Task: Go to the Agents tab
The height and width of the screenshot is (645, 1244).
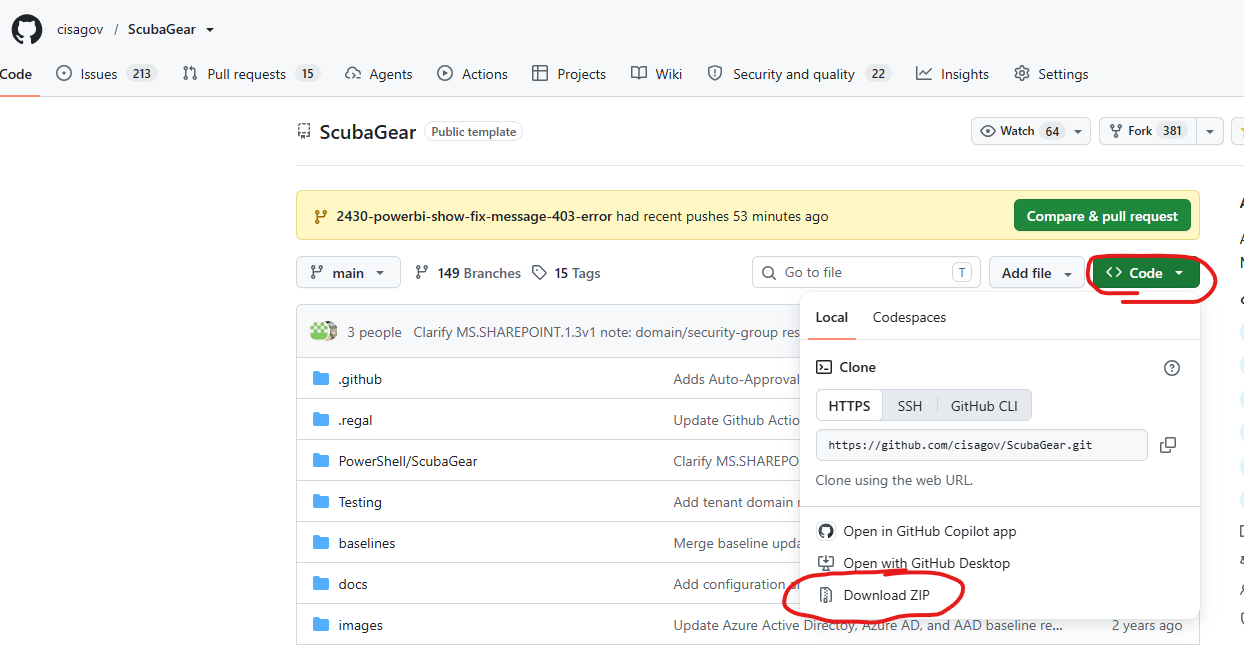Action: pos(378,74)
